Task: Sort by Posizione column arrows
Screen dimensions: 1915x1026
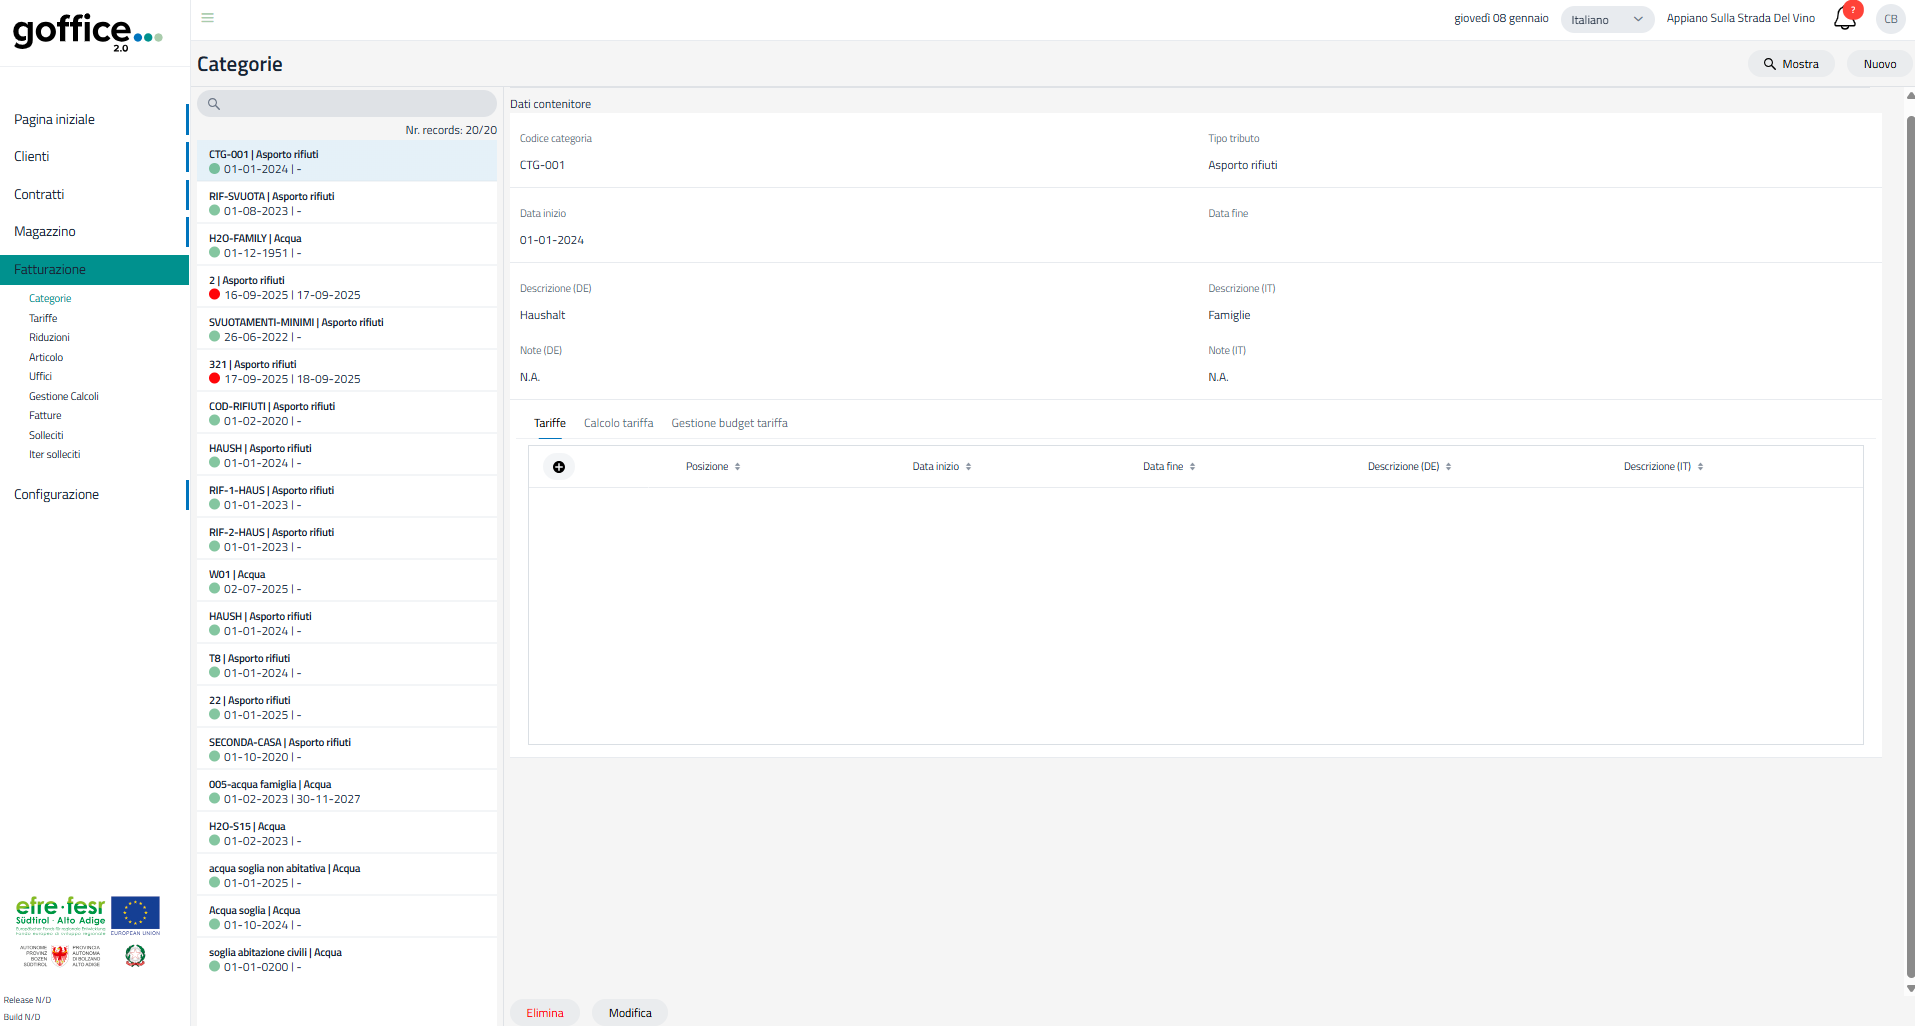Action: 737,467
